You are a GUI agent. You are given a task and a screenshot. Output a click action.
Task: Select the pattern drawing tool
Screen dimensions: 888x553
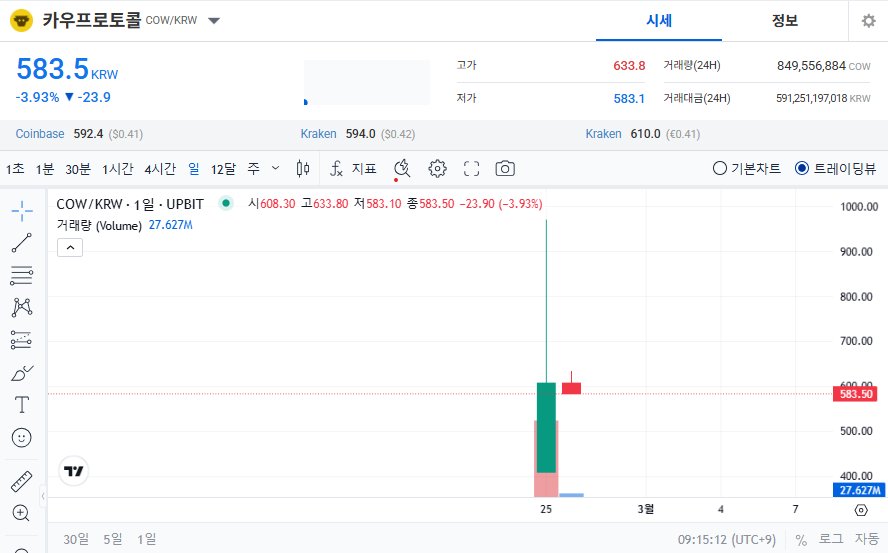tap(22, 308)
